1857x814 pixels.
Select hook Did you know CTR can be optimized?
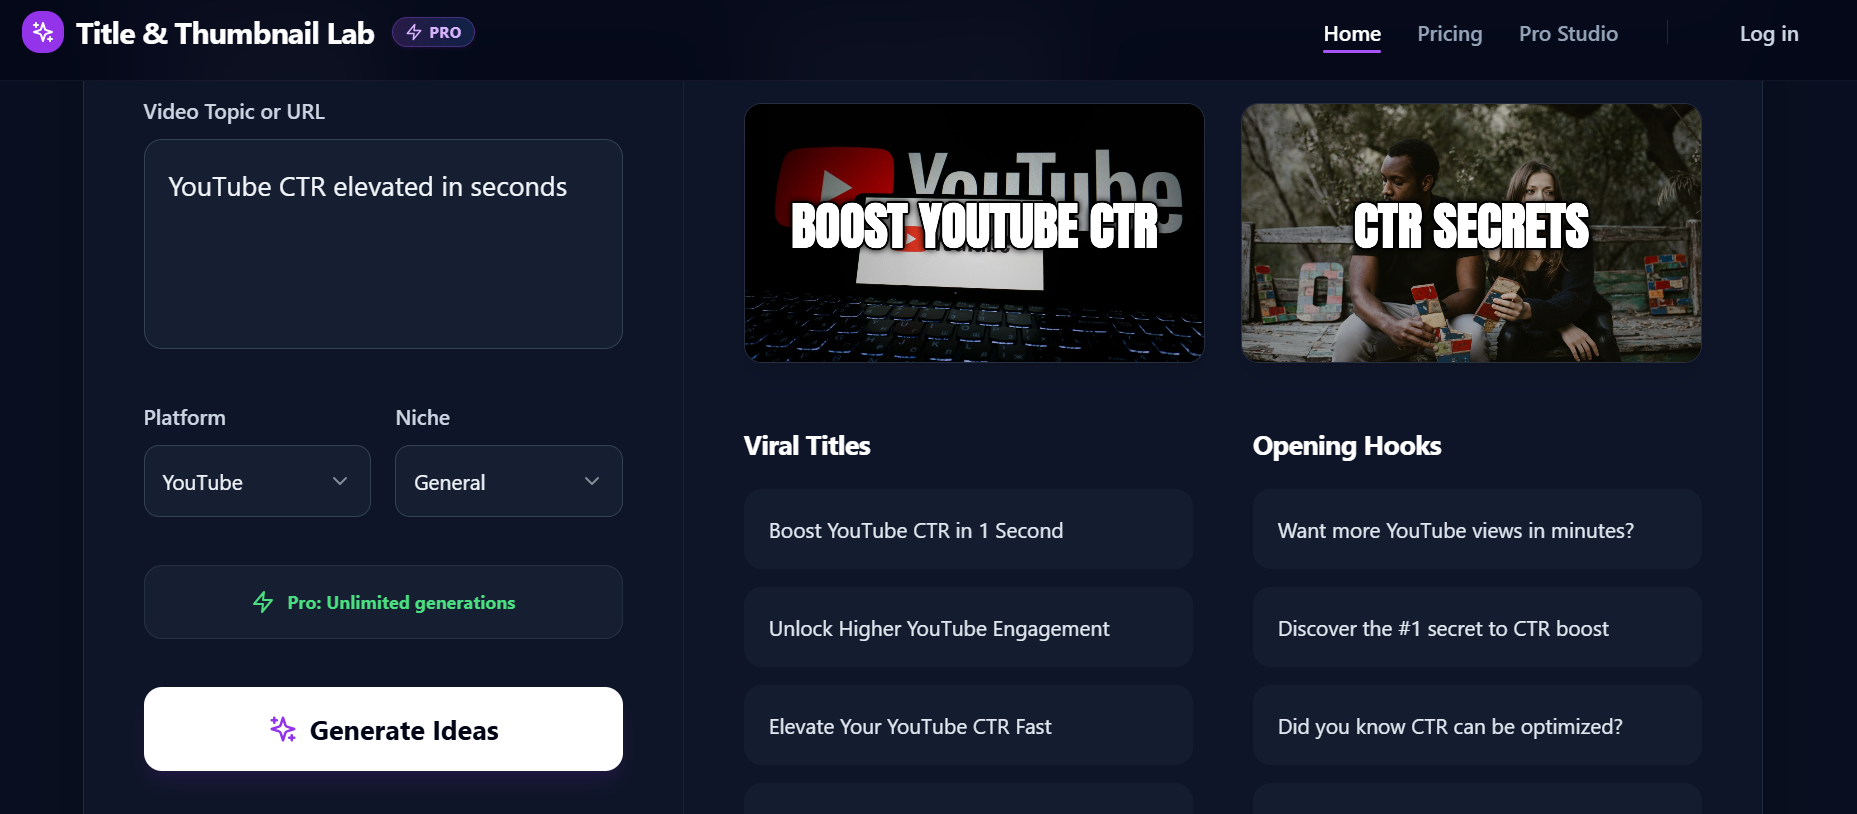(1477, 726)
